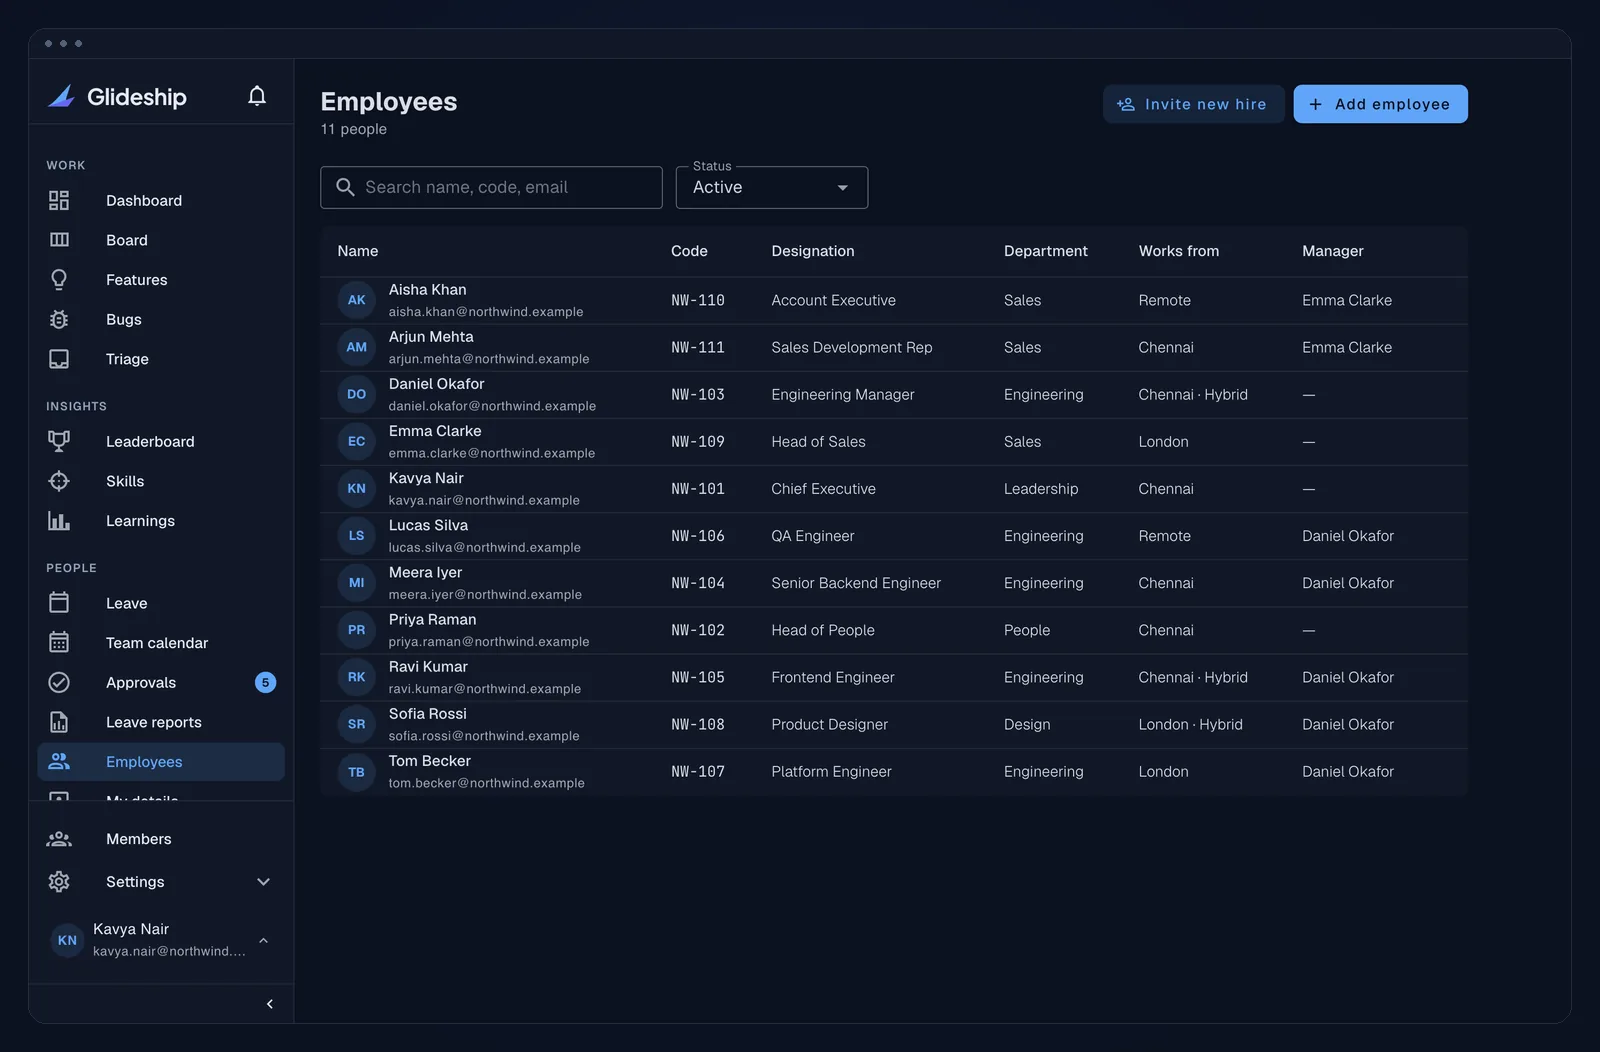Open Leaderboard trophy icon

tap(59, 441)
